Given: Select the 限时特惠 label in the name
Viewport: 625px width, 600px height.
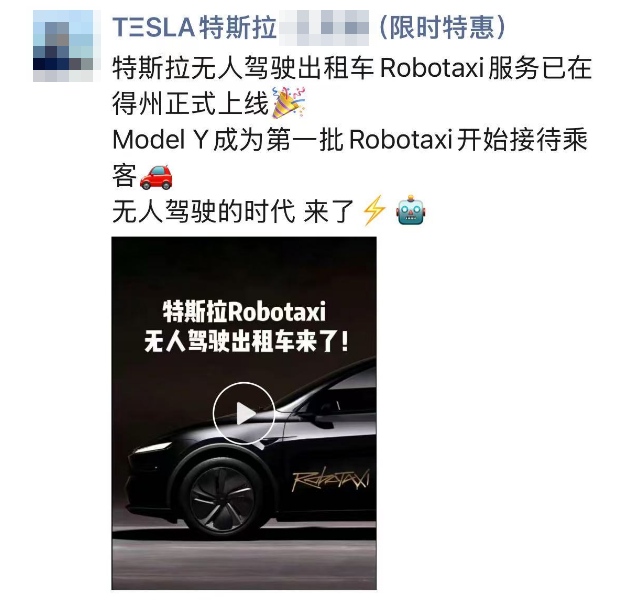Looking at the screenshot, I should click(441, 28).
